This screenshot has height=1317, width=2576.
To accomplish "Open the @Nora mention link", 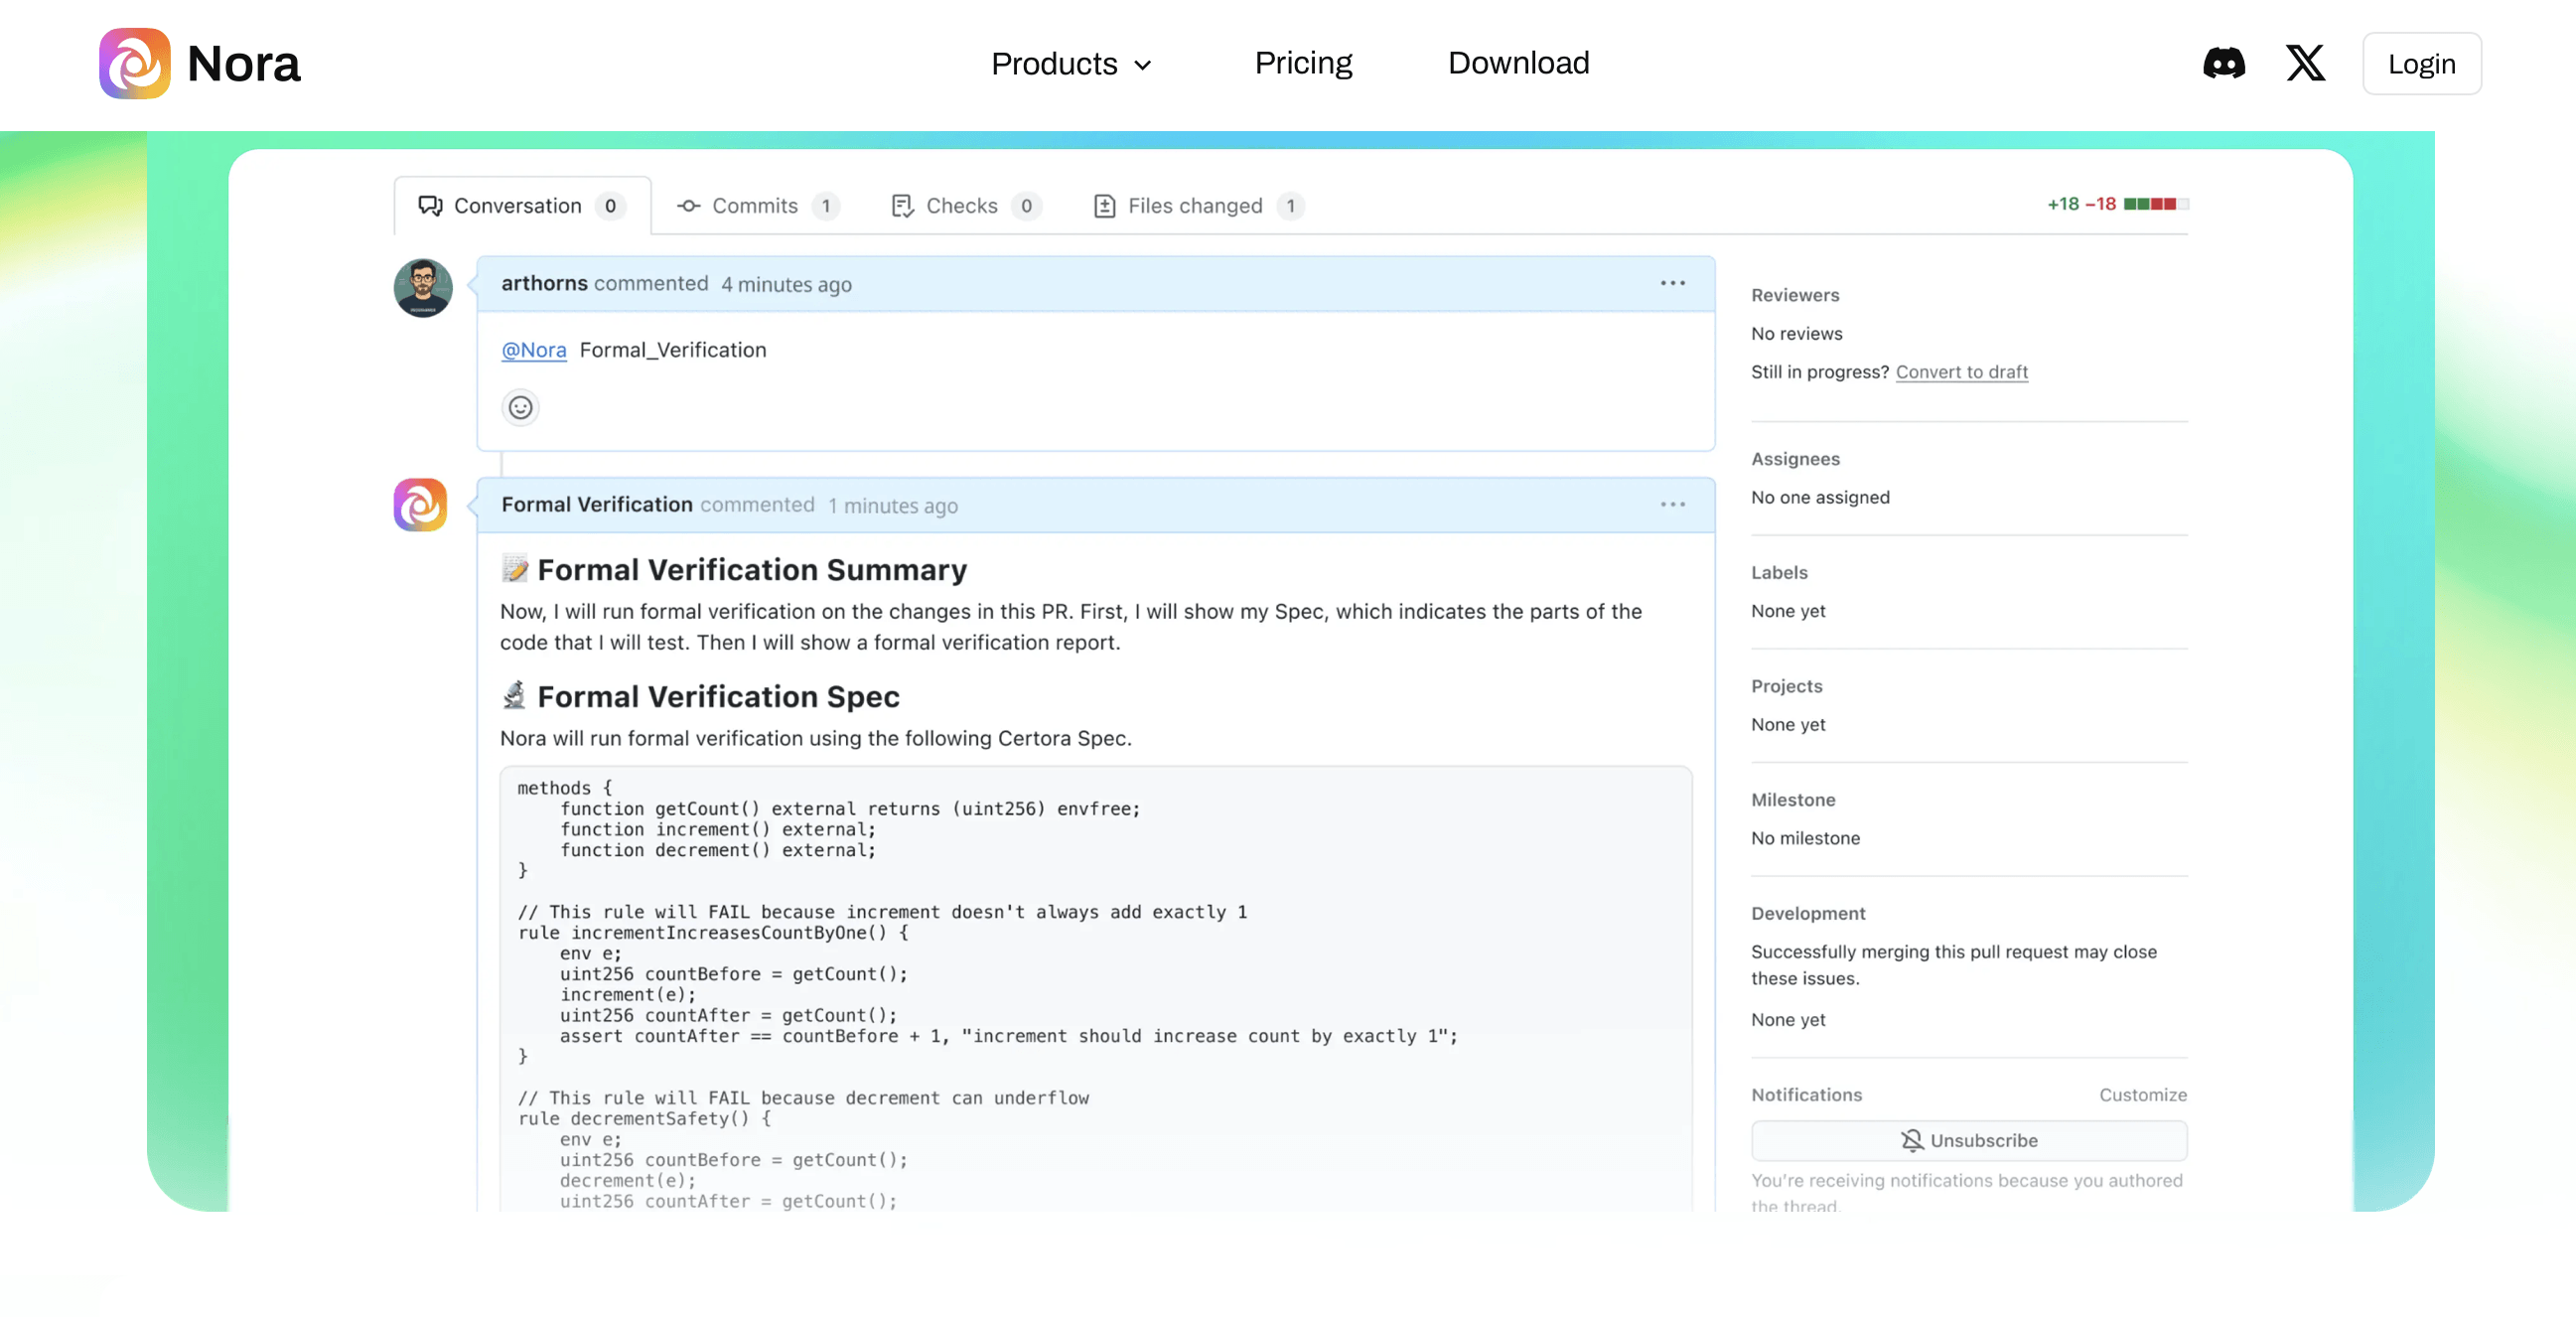I will tap(533, 349).
